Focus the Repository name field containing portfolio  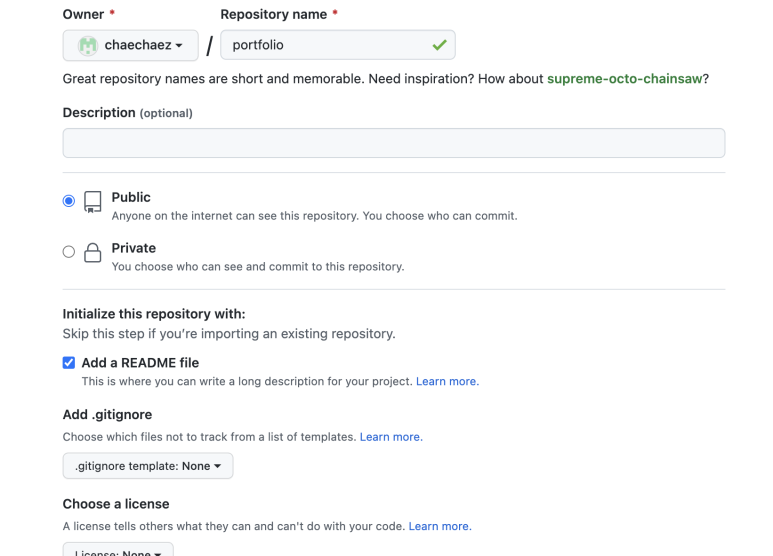pyautogui.click(x=338, y=45)
